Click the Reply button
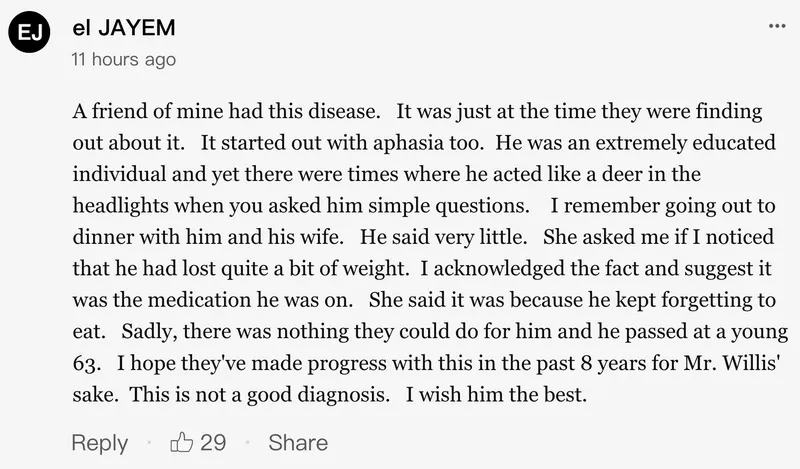The image size is (800, 469). coord(99,442)
